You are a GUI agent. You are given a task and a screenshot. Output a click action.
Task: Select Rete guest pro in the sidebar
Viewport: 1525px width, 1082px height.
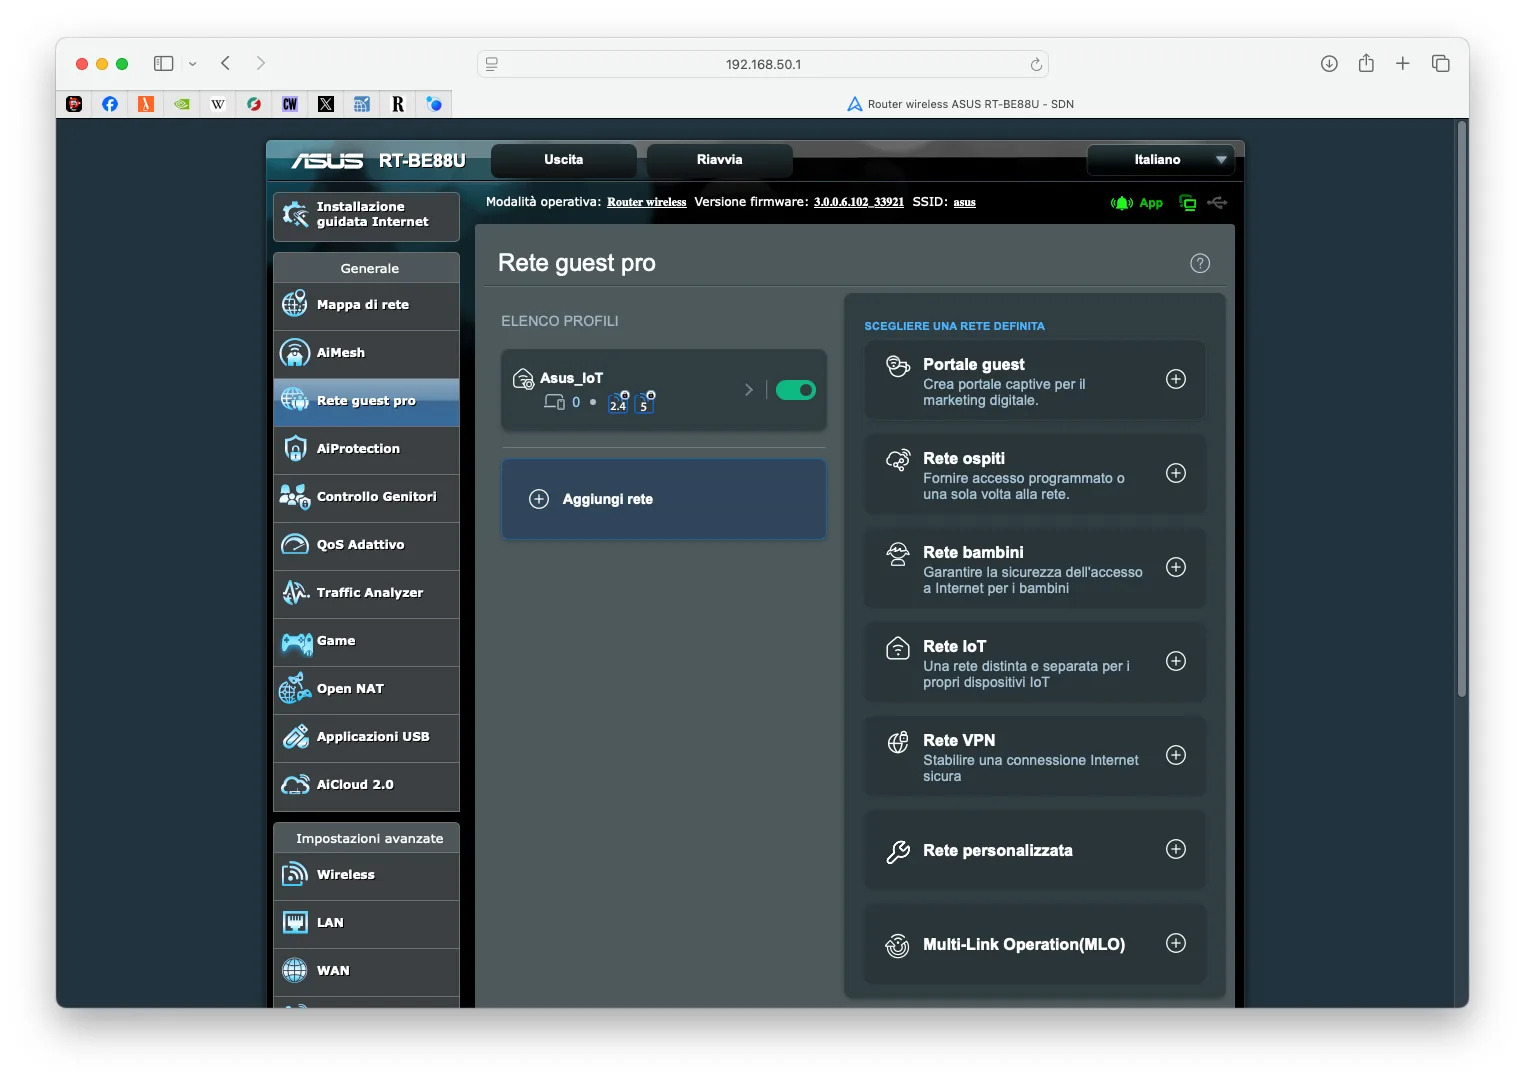tap(366, 401)
